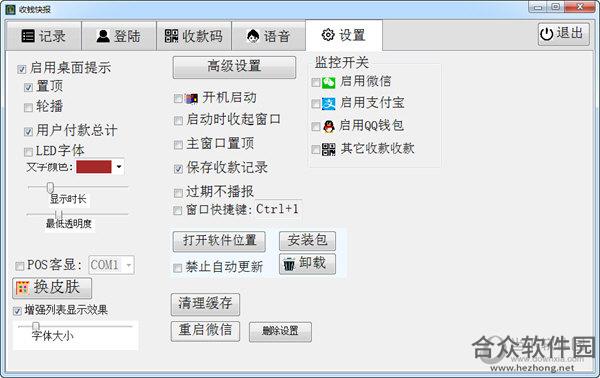600x378 pixels.
Task: Click the Alipay icon beside 启用支付宝
Action: click(329, 103)
